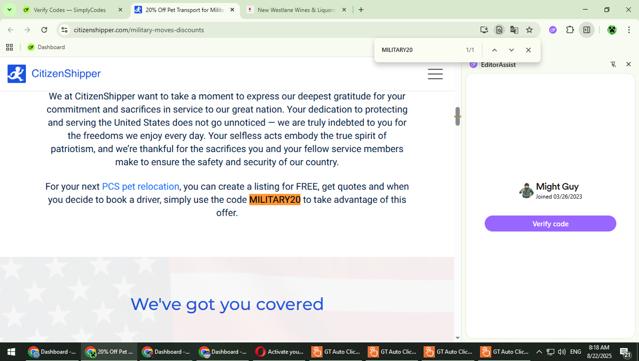
Task: Close the Verify Codes — SimplyCodes tab
Action: (x=120, y=10)
